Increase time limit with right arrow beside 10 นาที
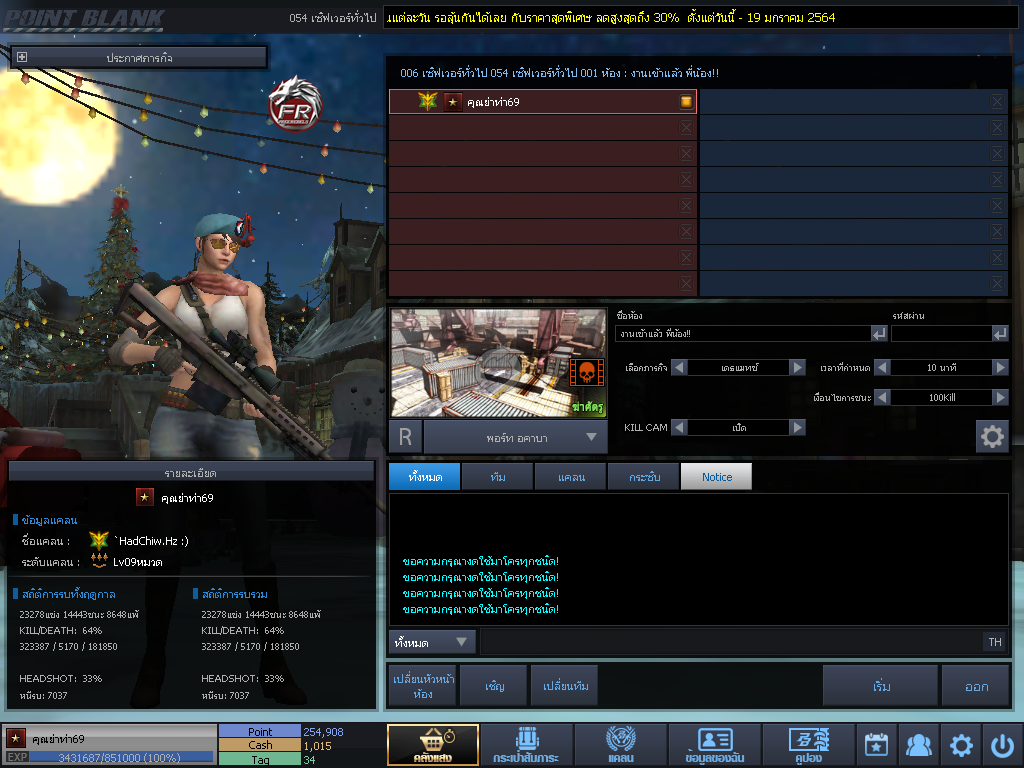This screenshot has height=768, width=1024. pyautogui.click(x=1000, y=367)
